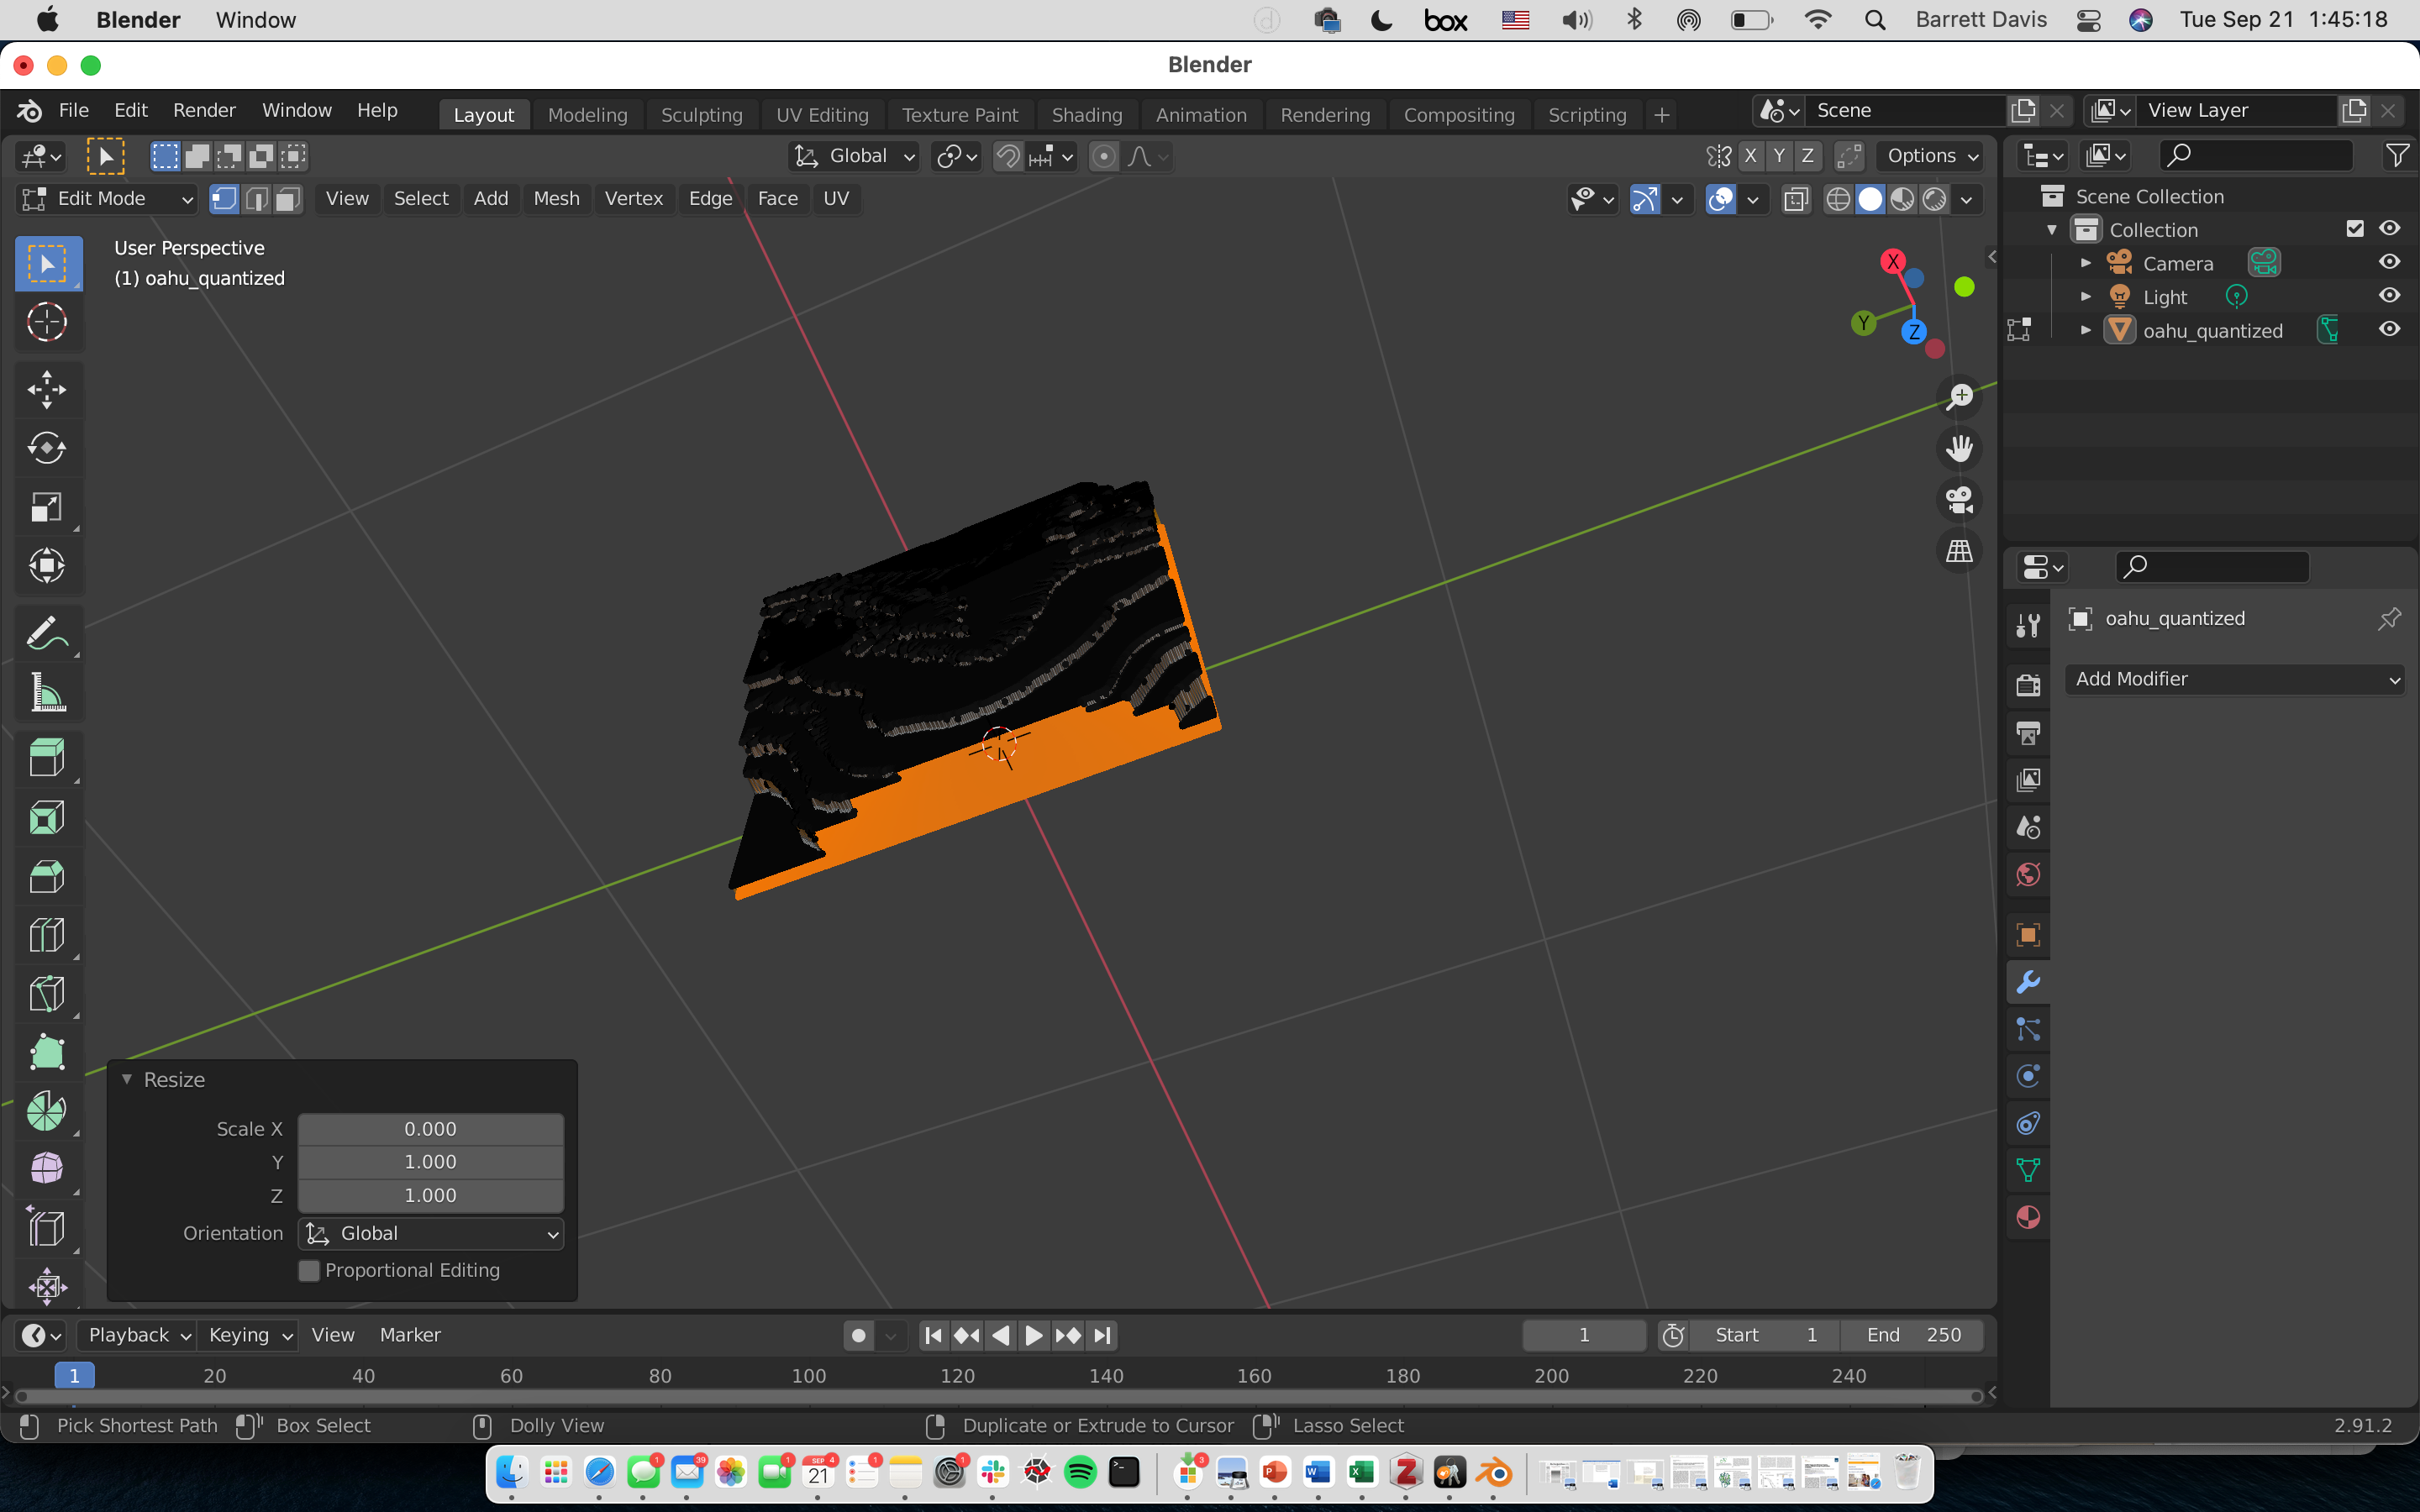The image size is (2420, 1512).
Task: Click the timeline Marker menu
Action: (410, 1335)
